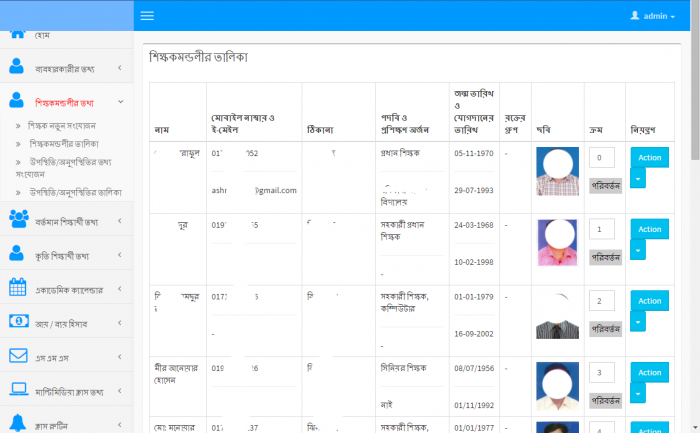The height and width of the screenshot is (433, 700).
Task: Click joining date 10-02-1998 cell
Action: [474, 262]
